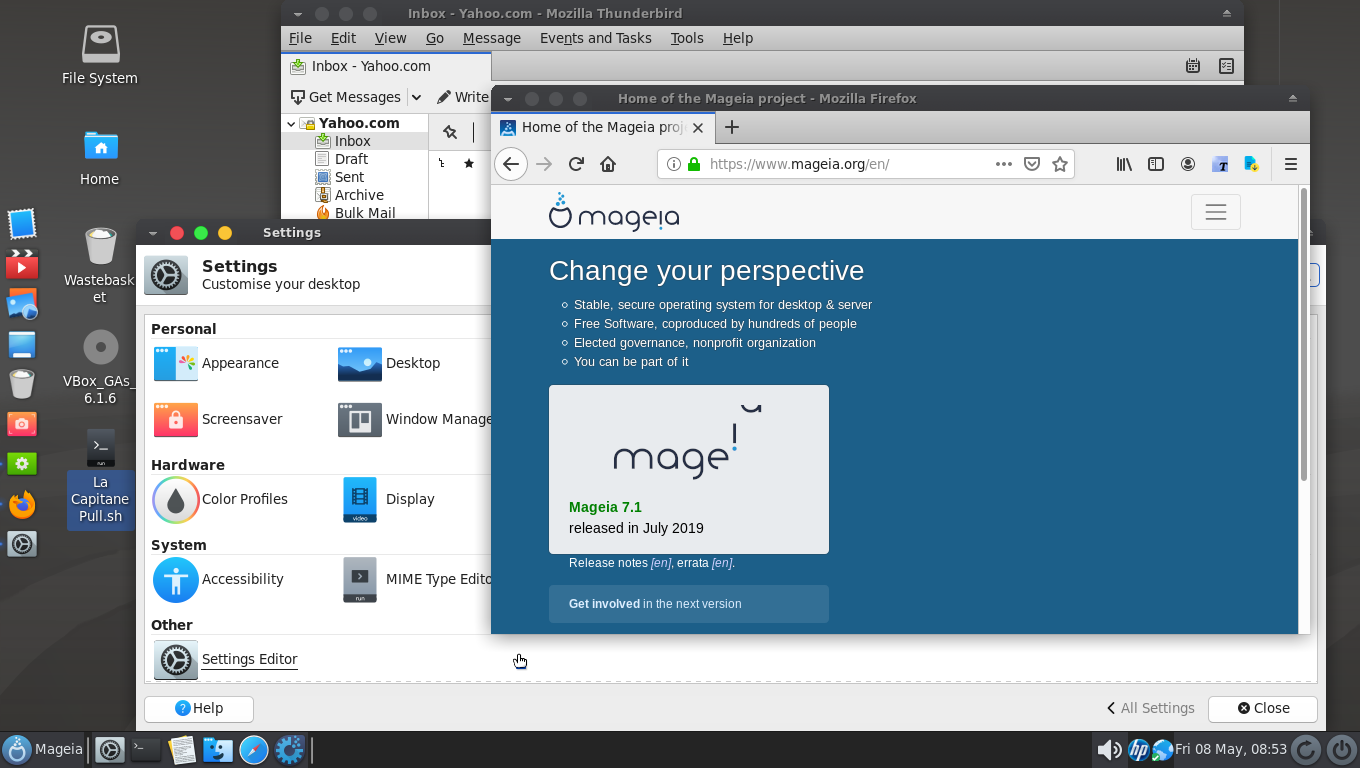Open Firefox window title bar menu arrow

(x=508, y=99)
